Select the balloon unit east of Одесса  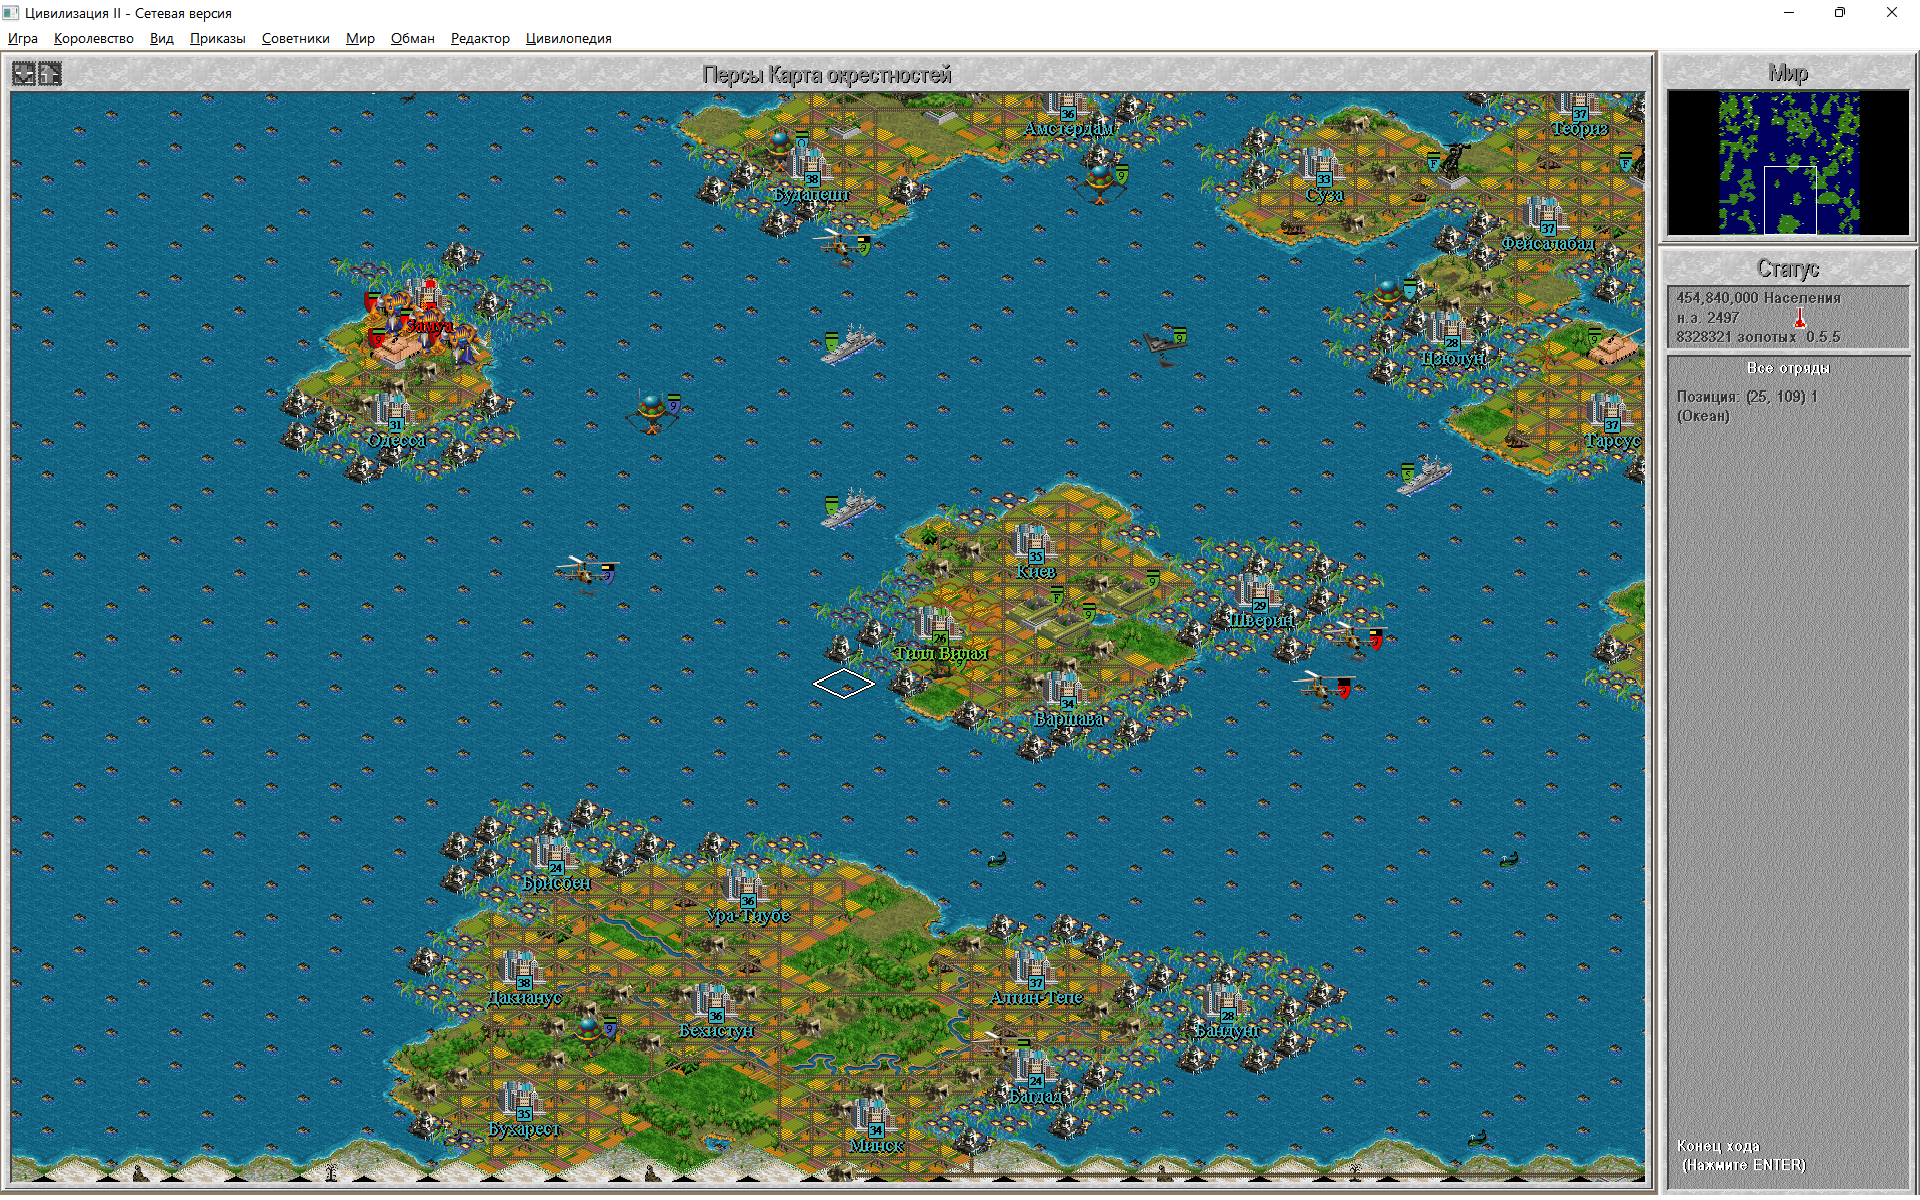(x=654, y=412)
